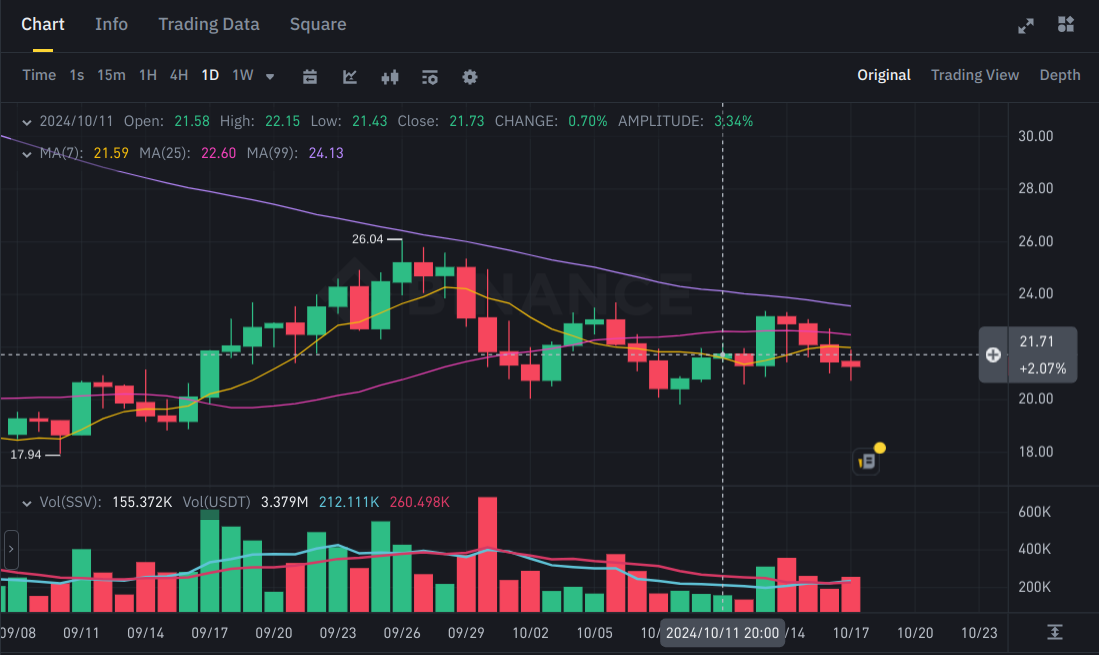
Task: Click the MA(99) value 24.13
Action: pos(326,153)
